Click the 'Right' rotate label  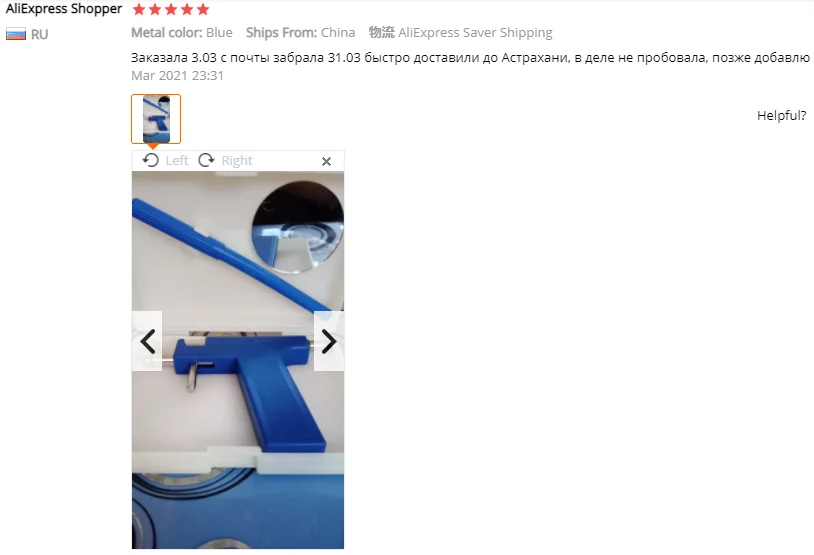(237, 160)
